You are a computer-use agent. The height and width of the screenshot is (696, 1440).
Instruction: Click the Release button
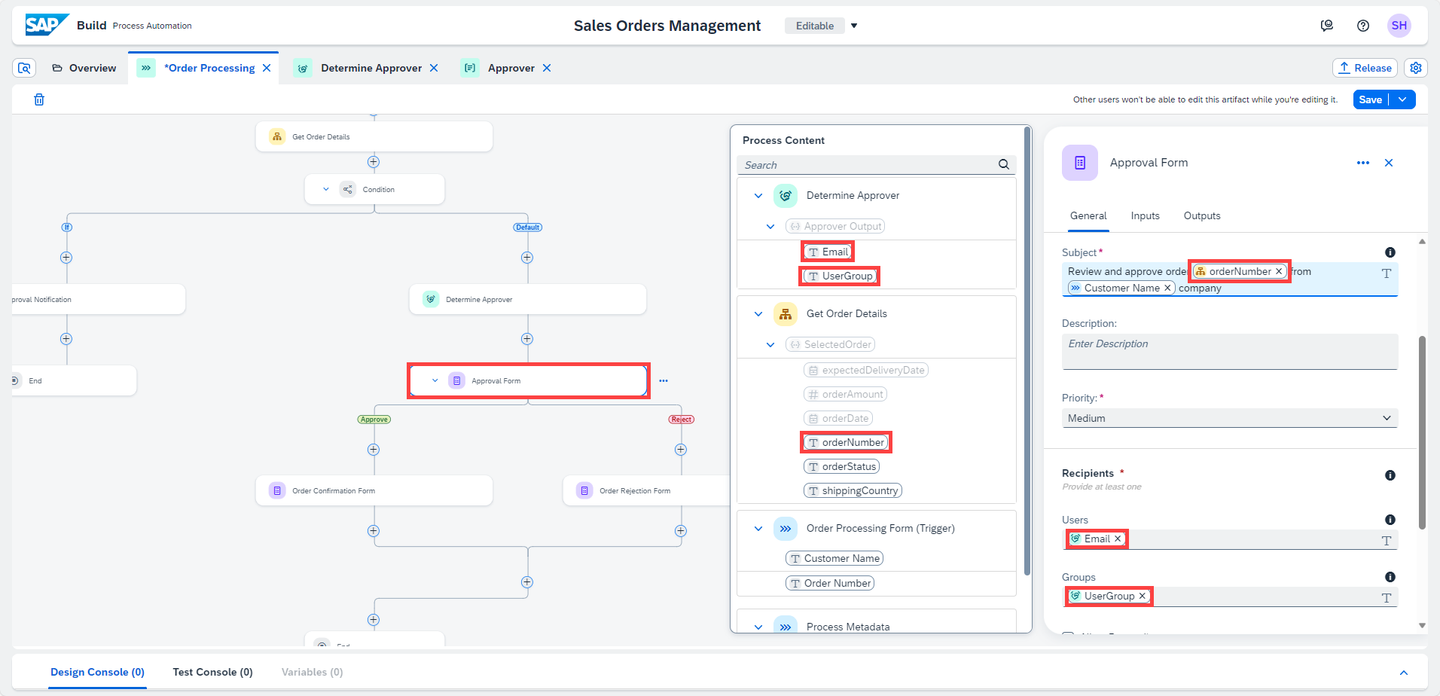[1365, 68]
